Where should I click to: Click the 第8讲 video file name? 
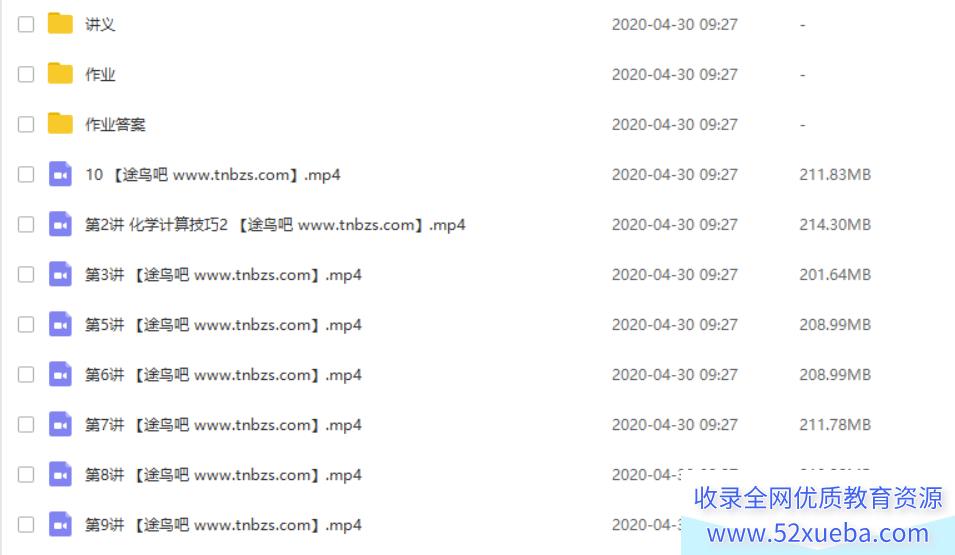point(223,475)
